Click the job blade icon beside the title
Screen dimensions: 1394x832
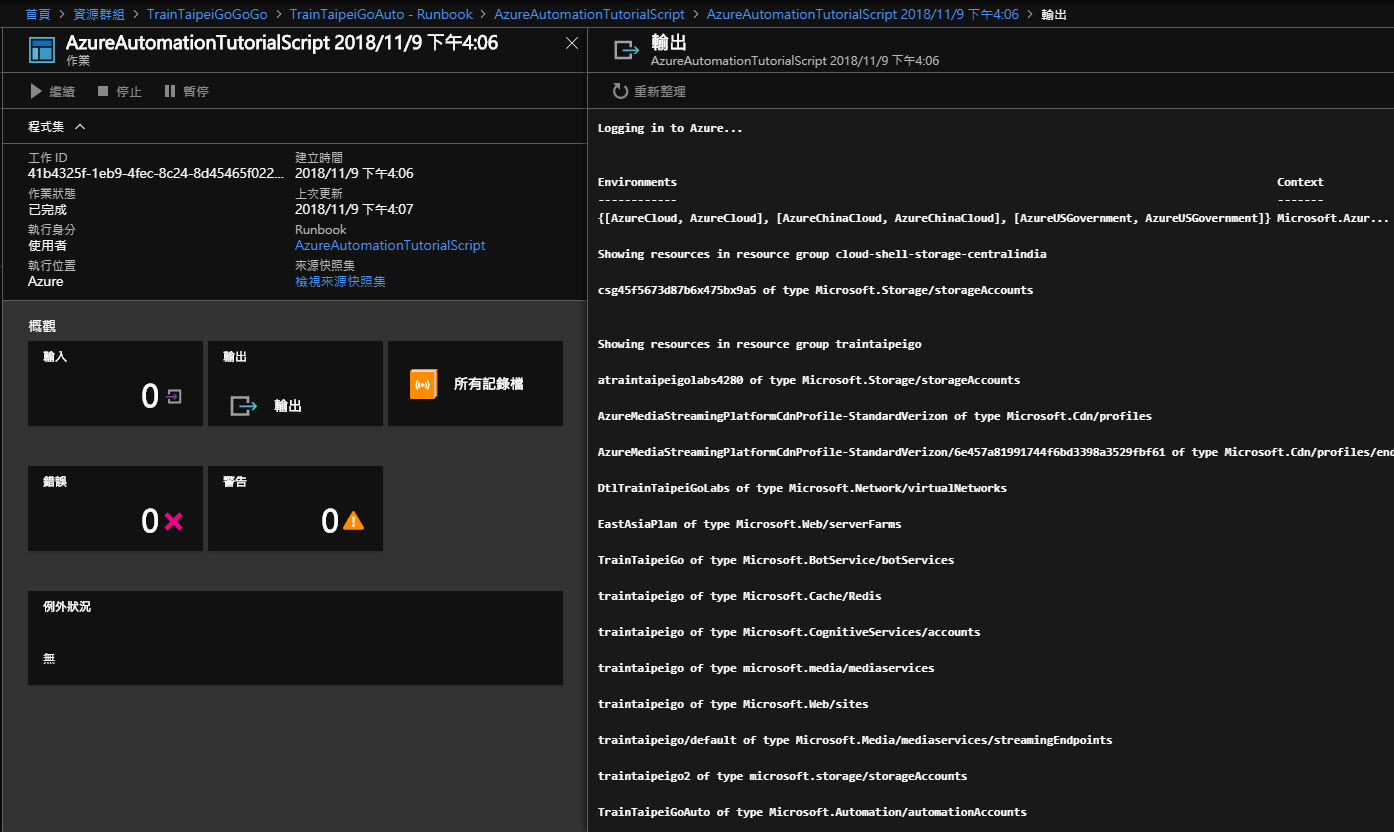[x=41, y=50]
